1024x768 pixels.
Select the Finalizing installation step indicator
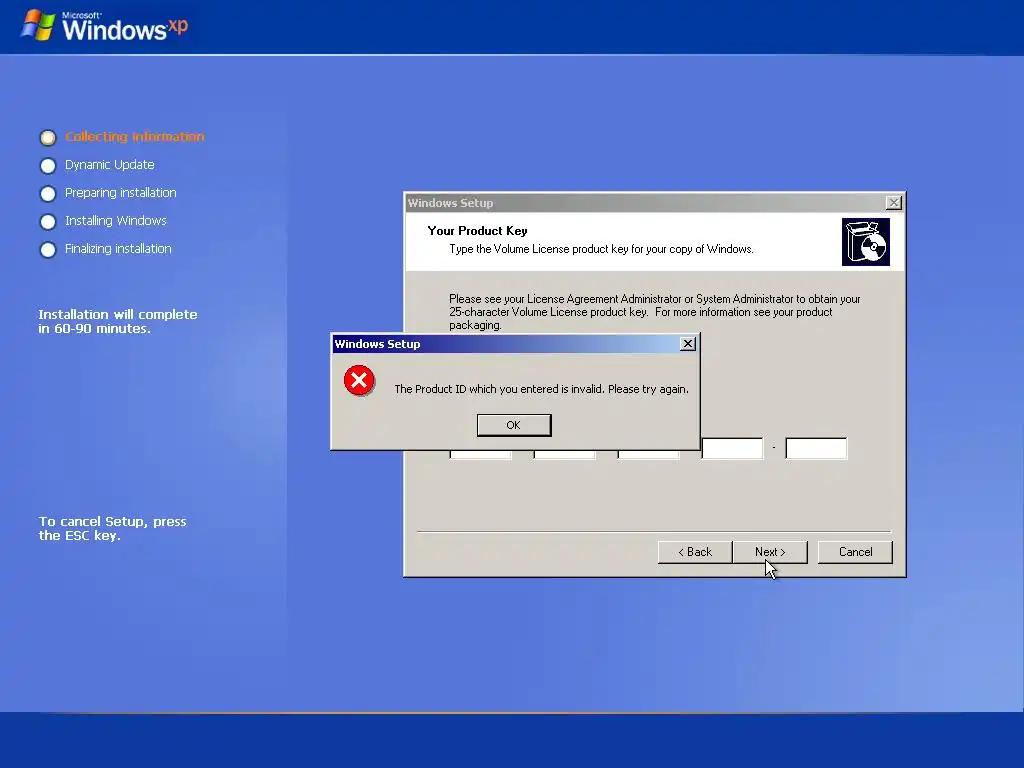tap(48, 249)
